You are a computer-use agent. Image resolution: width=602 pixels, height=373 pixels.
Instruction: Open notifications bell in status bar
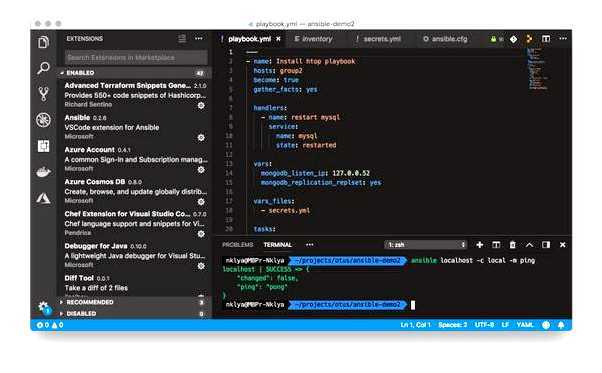click(561, 325)
